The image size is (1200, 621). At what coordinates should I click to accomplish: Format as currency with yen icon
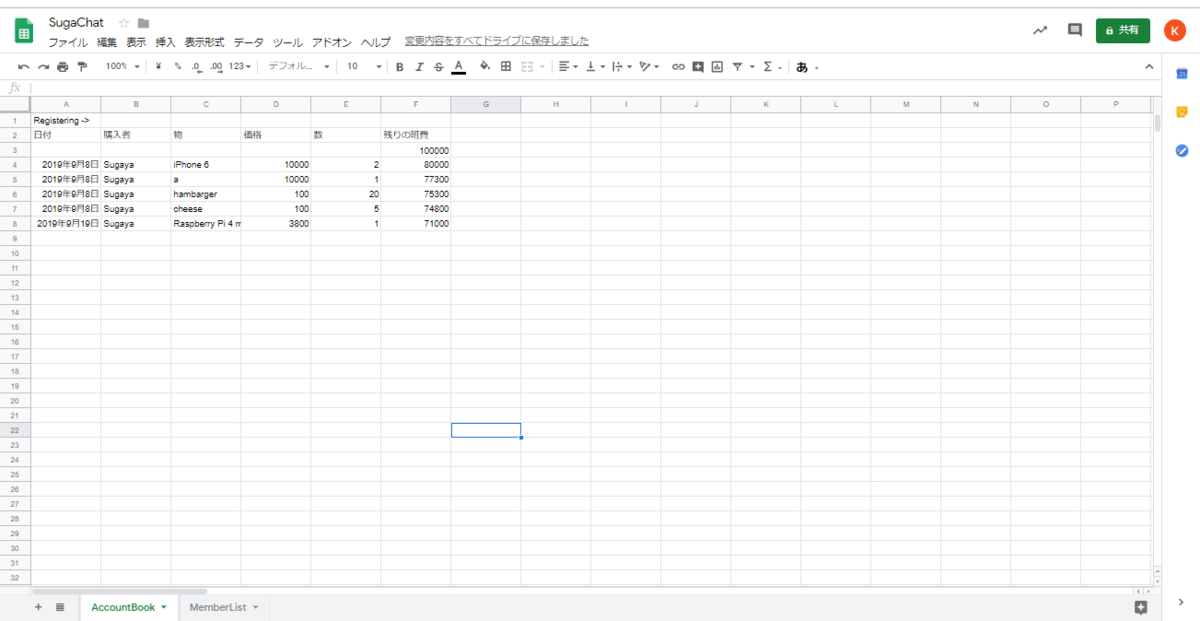(159, 67)
